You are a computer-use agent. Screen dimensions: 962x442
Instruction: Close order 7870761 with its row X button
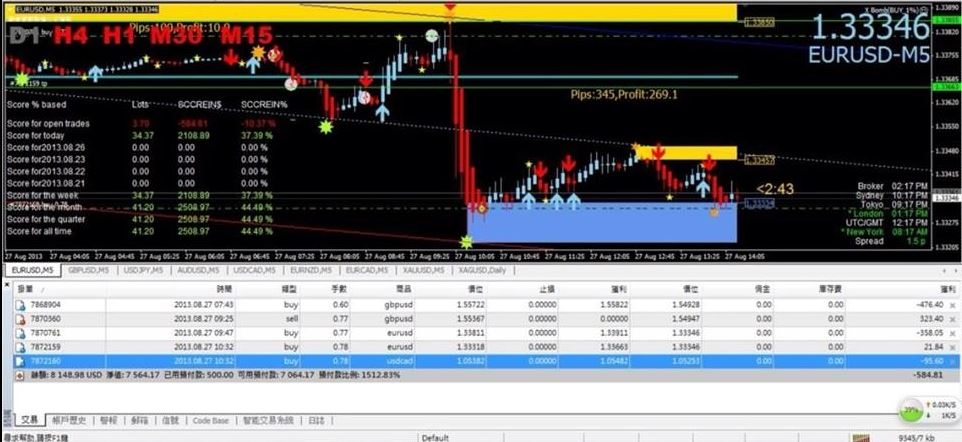pyautogui.click(x=954, y=332)
